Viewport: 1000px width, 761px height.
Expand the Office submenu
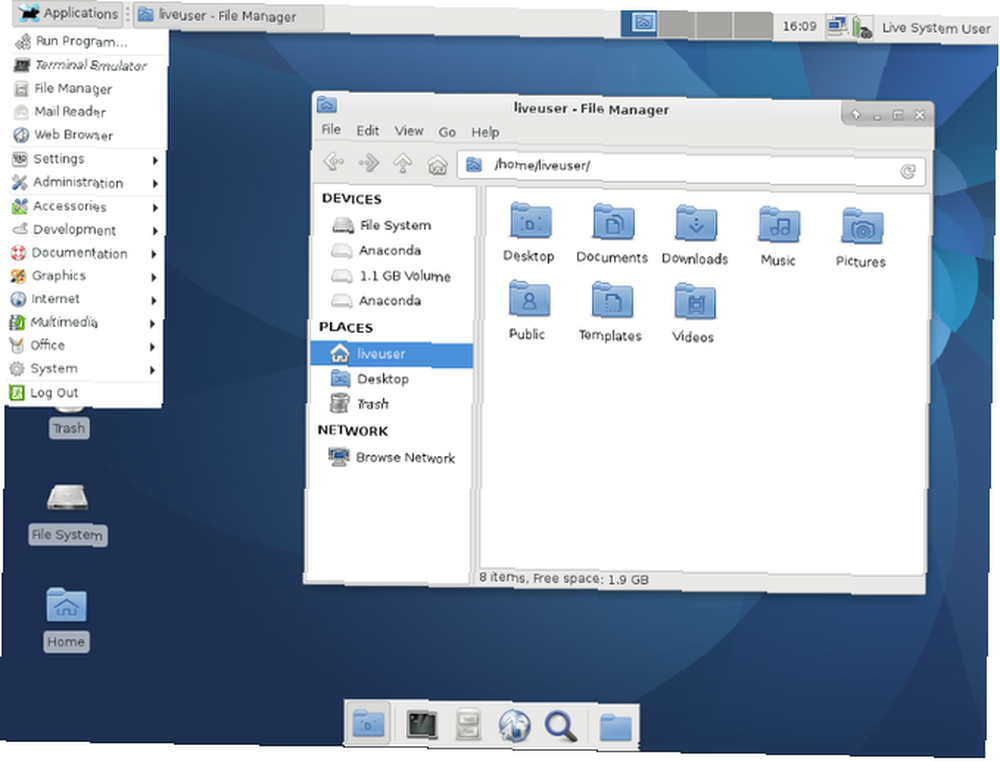pos(82,345)
